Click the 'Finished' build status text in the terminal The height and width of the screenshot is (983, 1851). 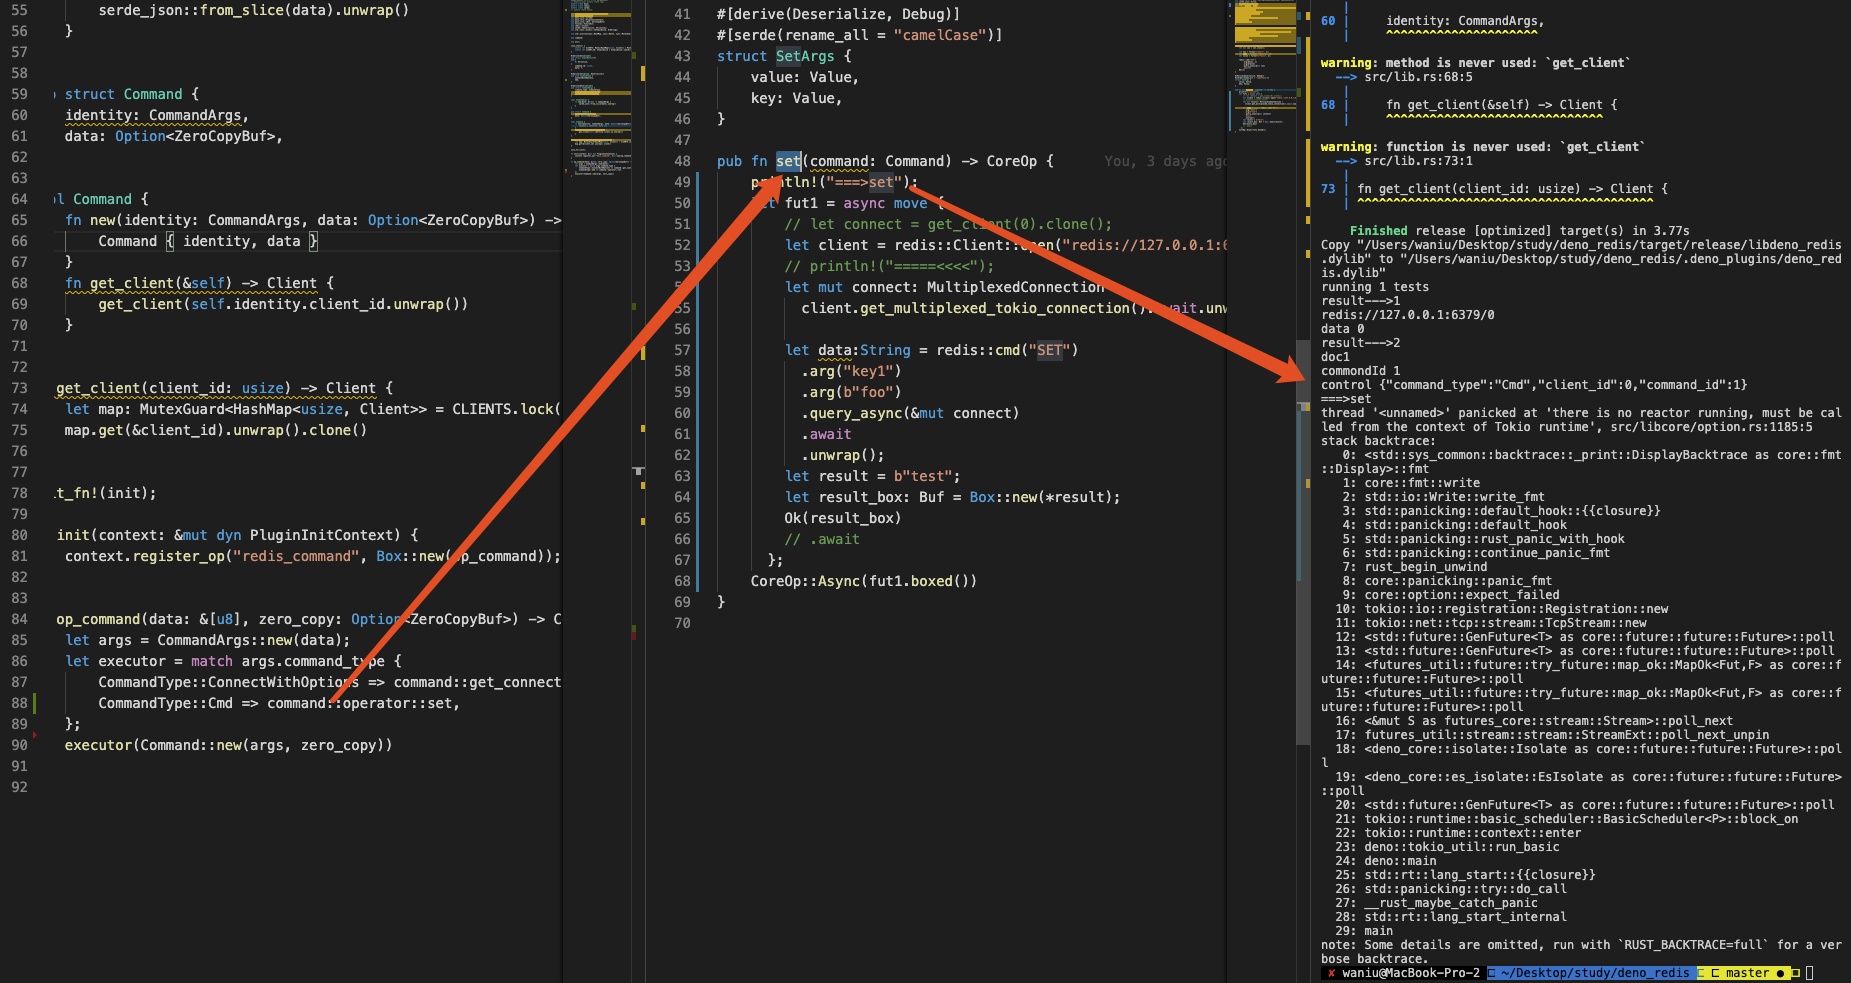point(1378,231)
